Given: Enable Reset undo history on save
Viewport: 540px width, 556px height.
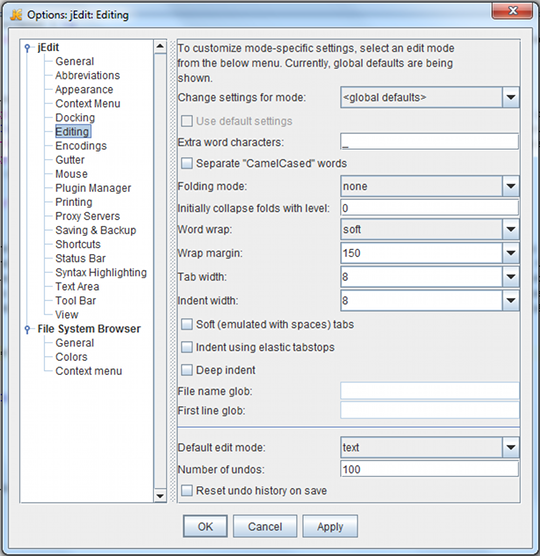Looking at the screenshot, I should pyautogui.click(x=187, y=490).
